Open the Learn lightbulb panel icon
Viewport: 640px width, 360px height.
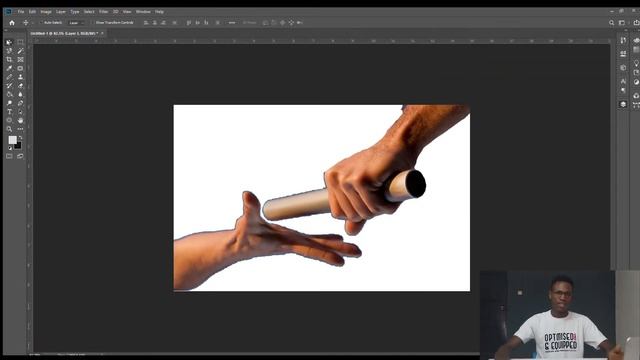click(x=636, y=63)
